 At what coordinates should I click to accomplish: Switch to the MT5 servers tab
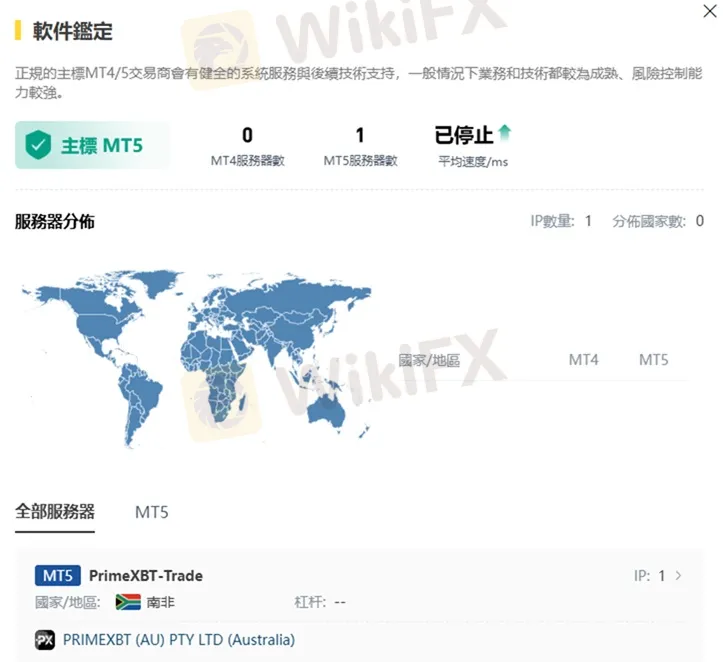[152, 512]
